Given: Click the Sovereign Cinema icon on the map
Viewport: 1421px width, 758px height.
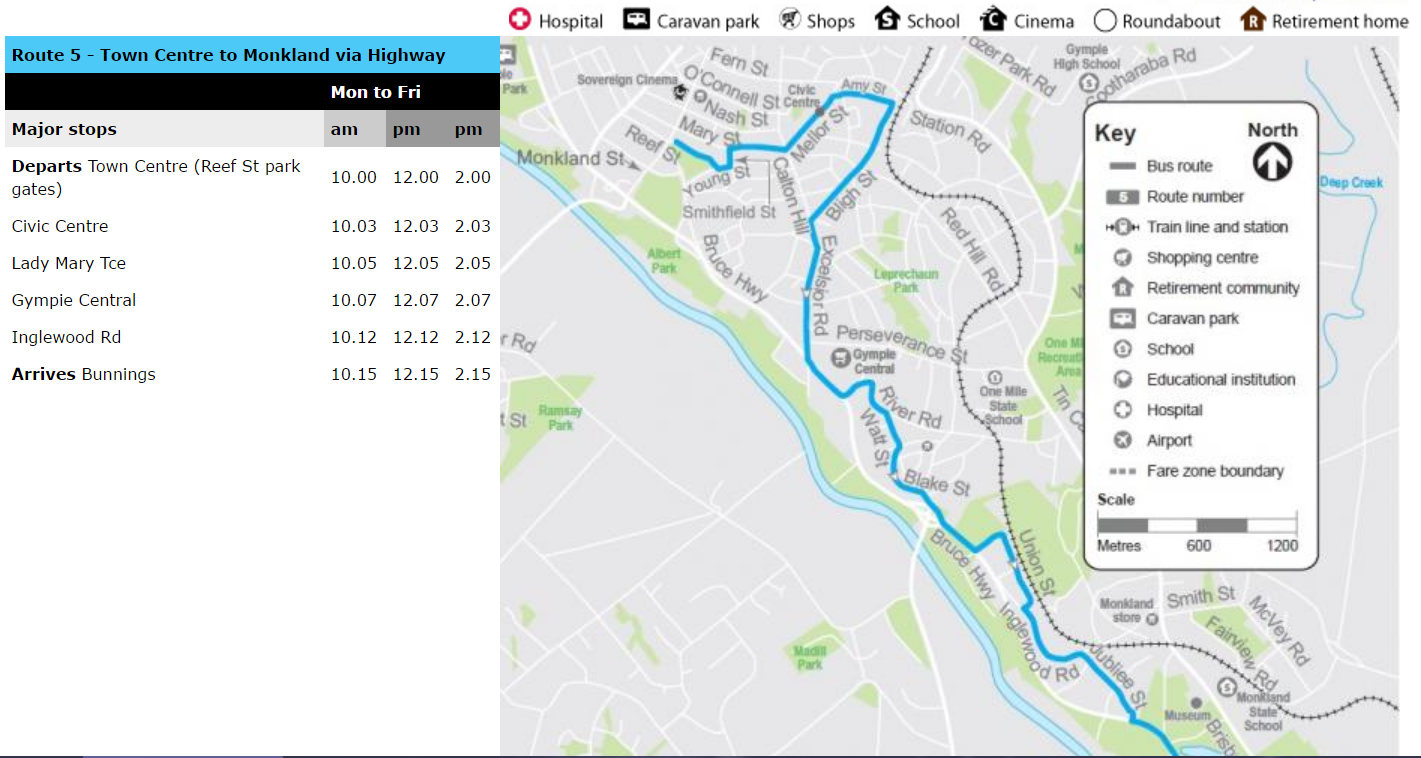Looking at the screenshot, I should coord(682,94).
